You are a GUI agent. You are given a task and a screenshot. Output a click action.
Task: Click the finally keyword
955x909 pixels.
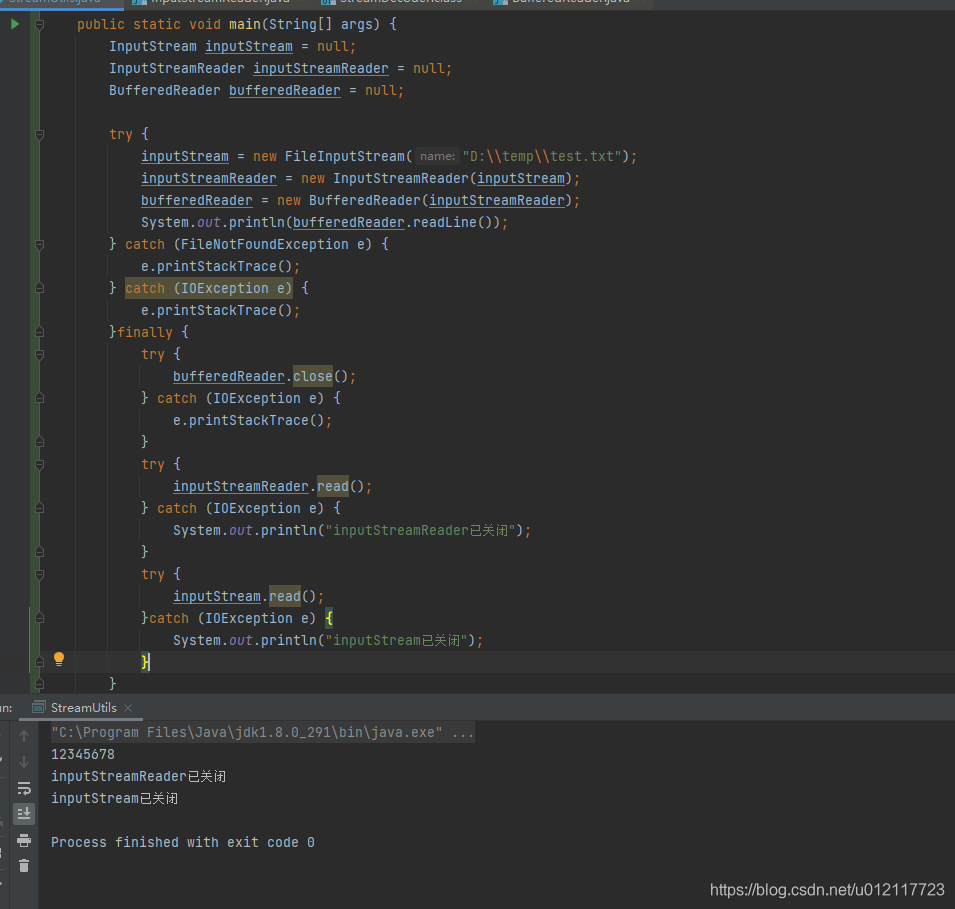(x=145, y=333)
